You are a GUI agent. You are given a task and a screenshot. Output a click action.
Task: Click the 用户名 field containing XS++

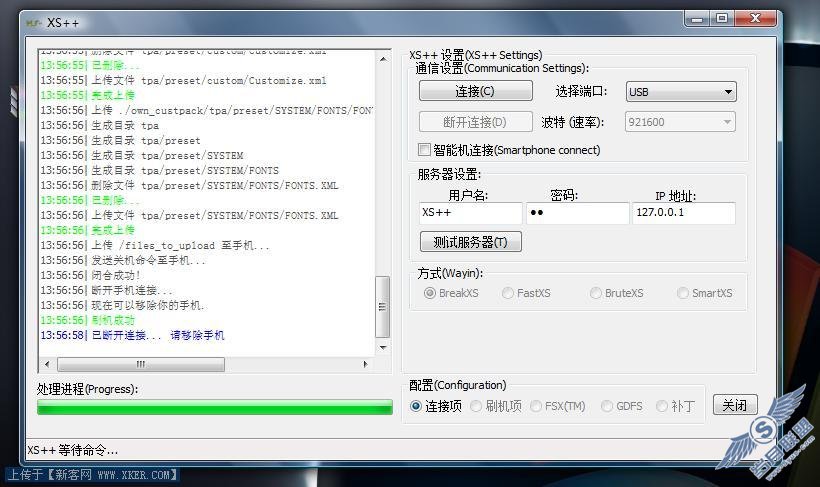(471, 213)
